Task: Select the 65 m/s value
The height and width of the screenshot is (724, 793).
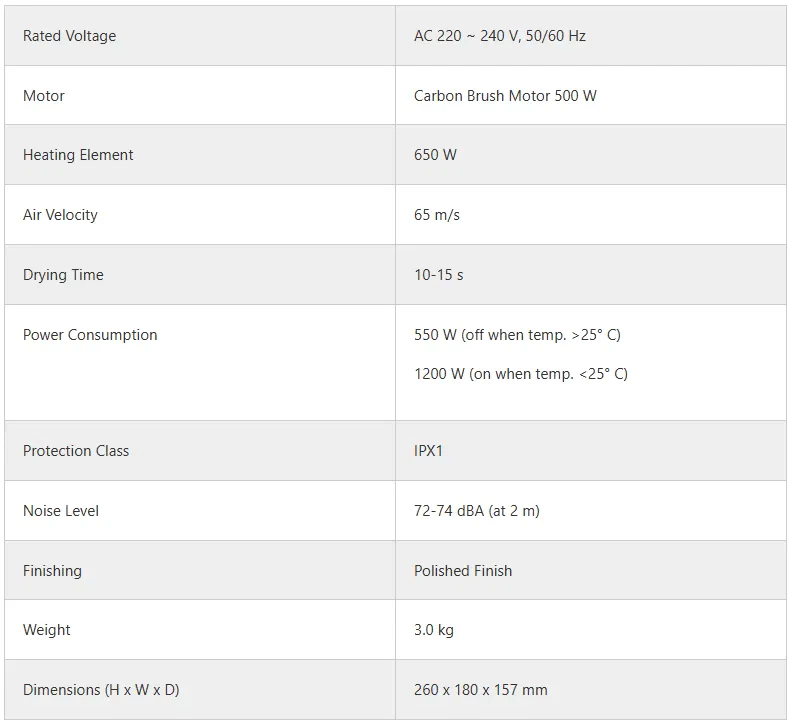Action: [437, 215]
